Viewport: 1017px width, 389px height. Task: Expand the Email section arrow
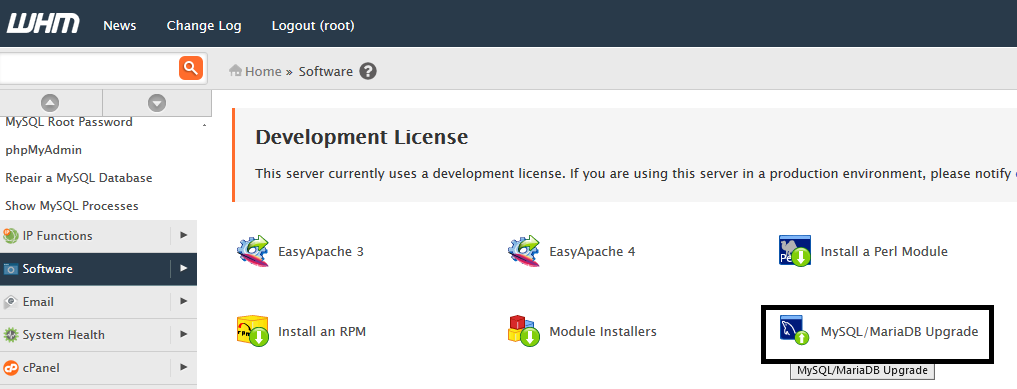pyautogui.click(x=184, y=301)
